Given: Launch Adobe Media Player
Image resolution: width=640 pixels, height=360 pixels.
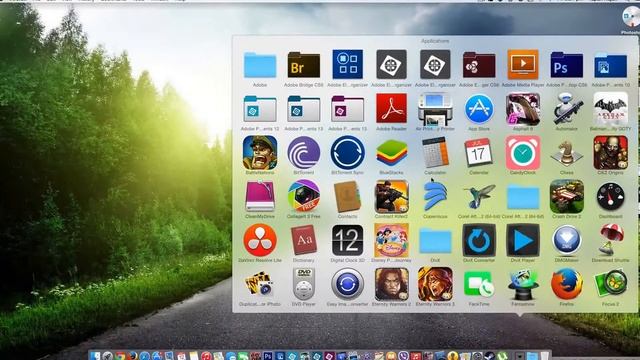Looking at the screenshot, I should (x=523, y=64).
